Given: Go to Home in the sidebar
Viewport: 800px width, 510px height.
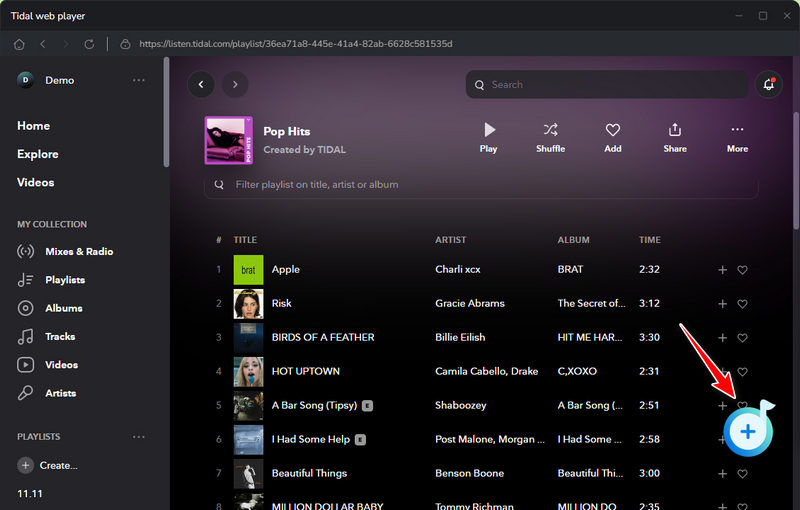Looking at the screenshot, I should 34,126.
